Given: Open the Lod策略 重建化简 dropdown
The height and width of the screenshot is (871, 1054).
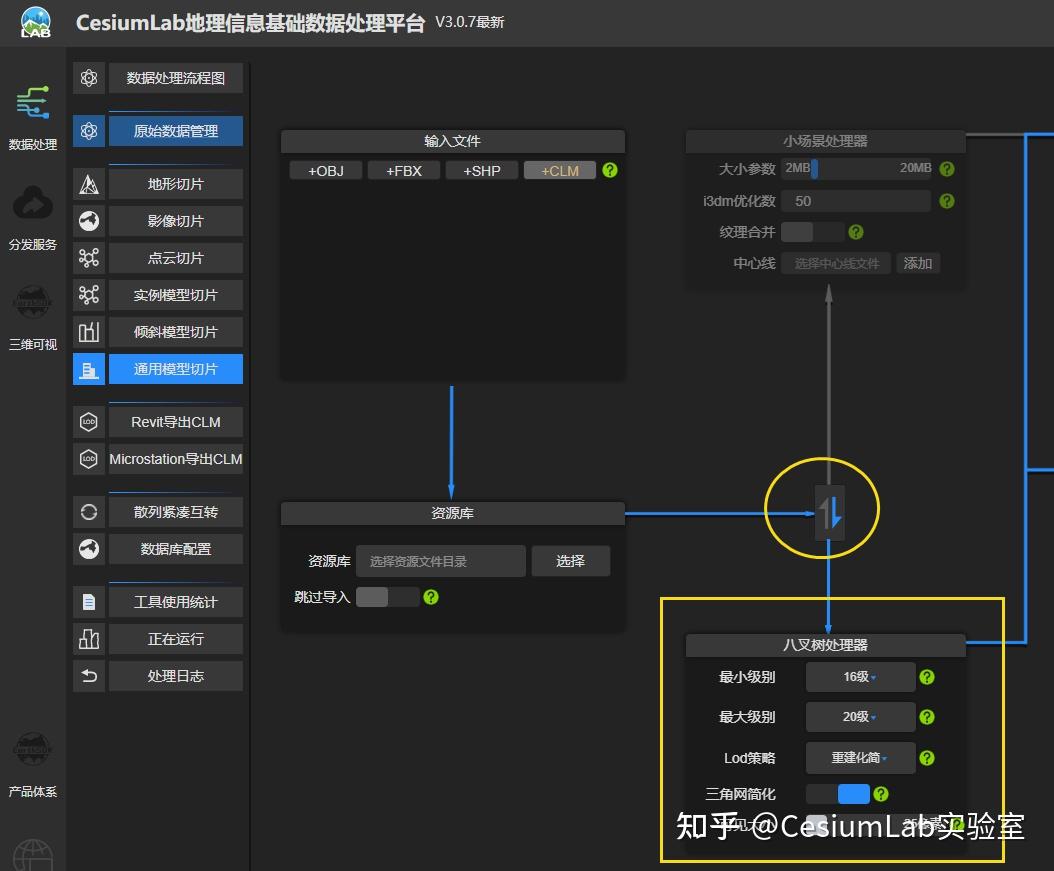Looking at the screenshot, I should pyautogui.click(x=859, y=757).
